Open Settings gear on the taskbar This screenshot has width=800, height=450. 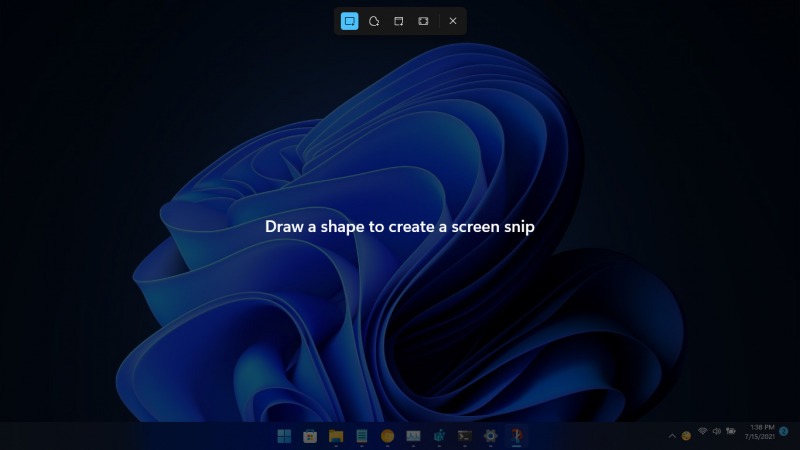tap(490, 436)
